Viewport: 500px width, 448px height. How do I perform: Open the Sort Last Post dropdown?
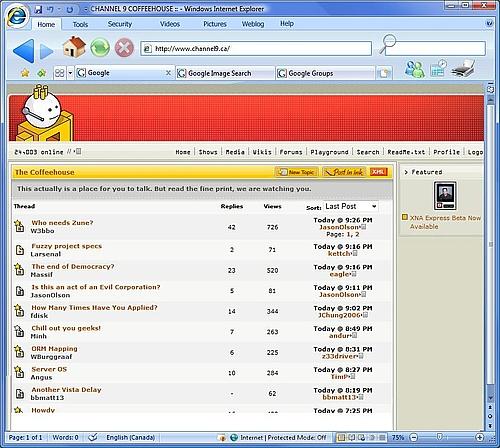(351, 207)
